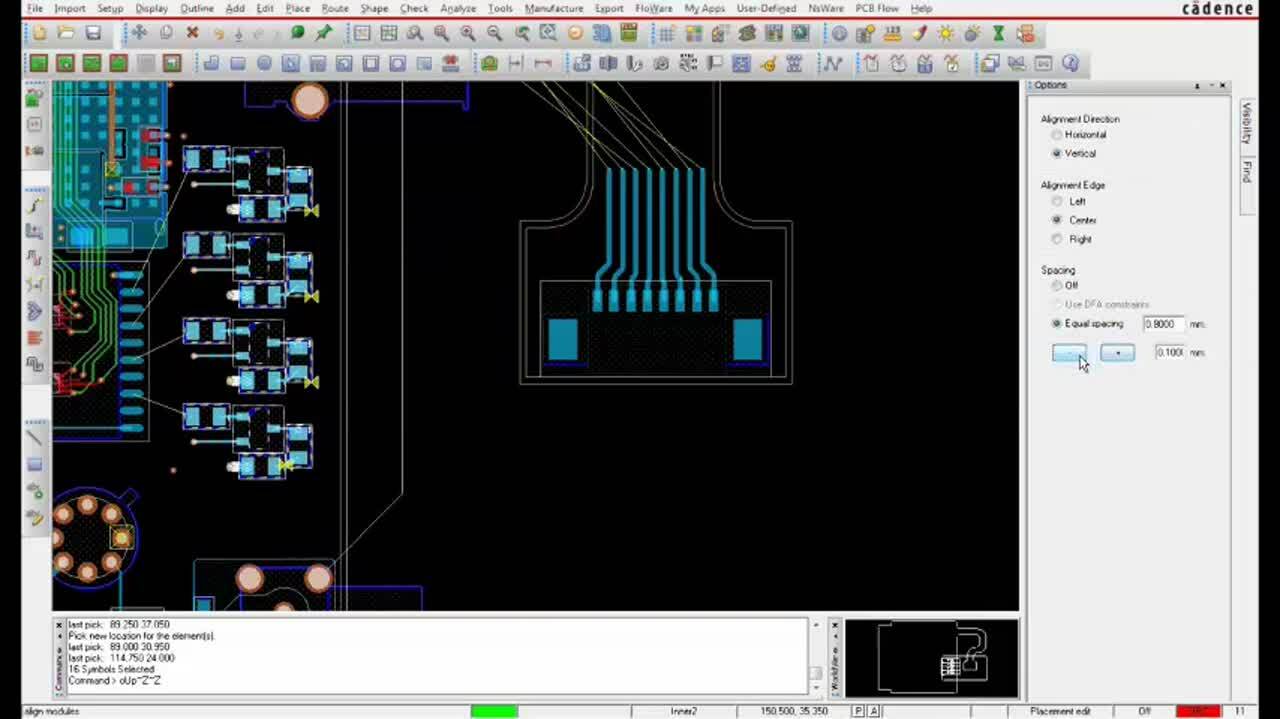Edit the Equal spacing value field
1280x719 pixels.
tap(1162, 323)
